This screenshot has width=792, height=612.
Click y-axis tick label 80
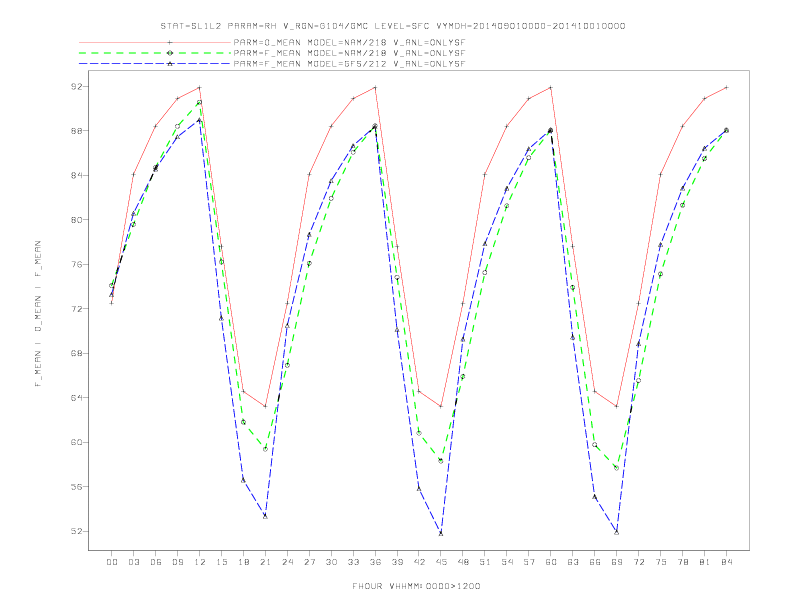[76, 220]
